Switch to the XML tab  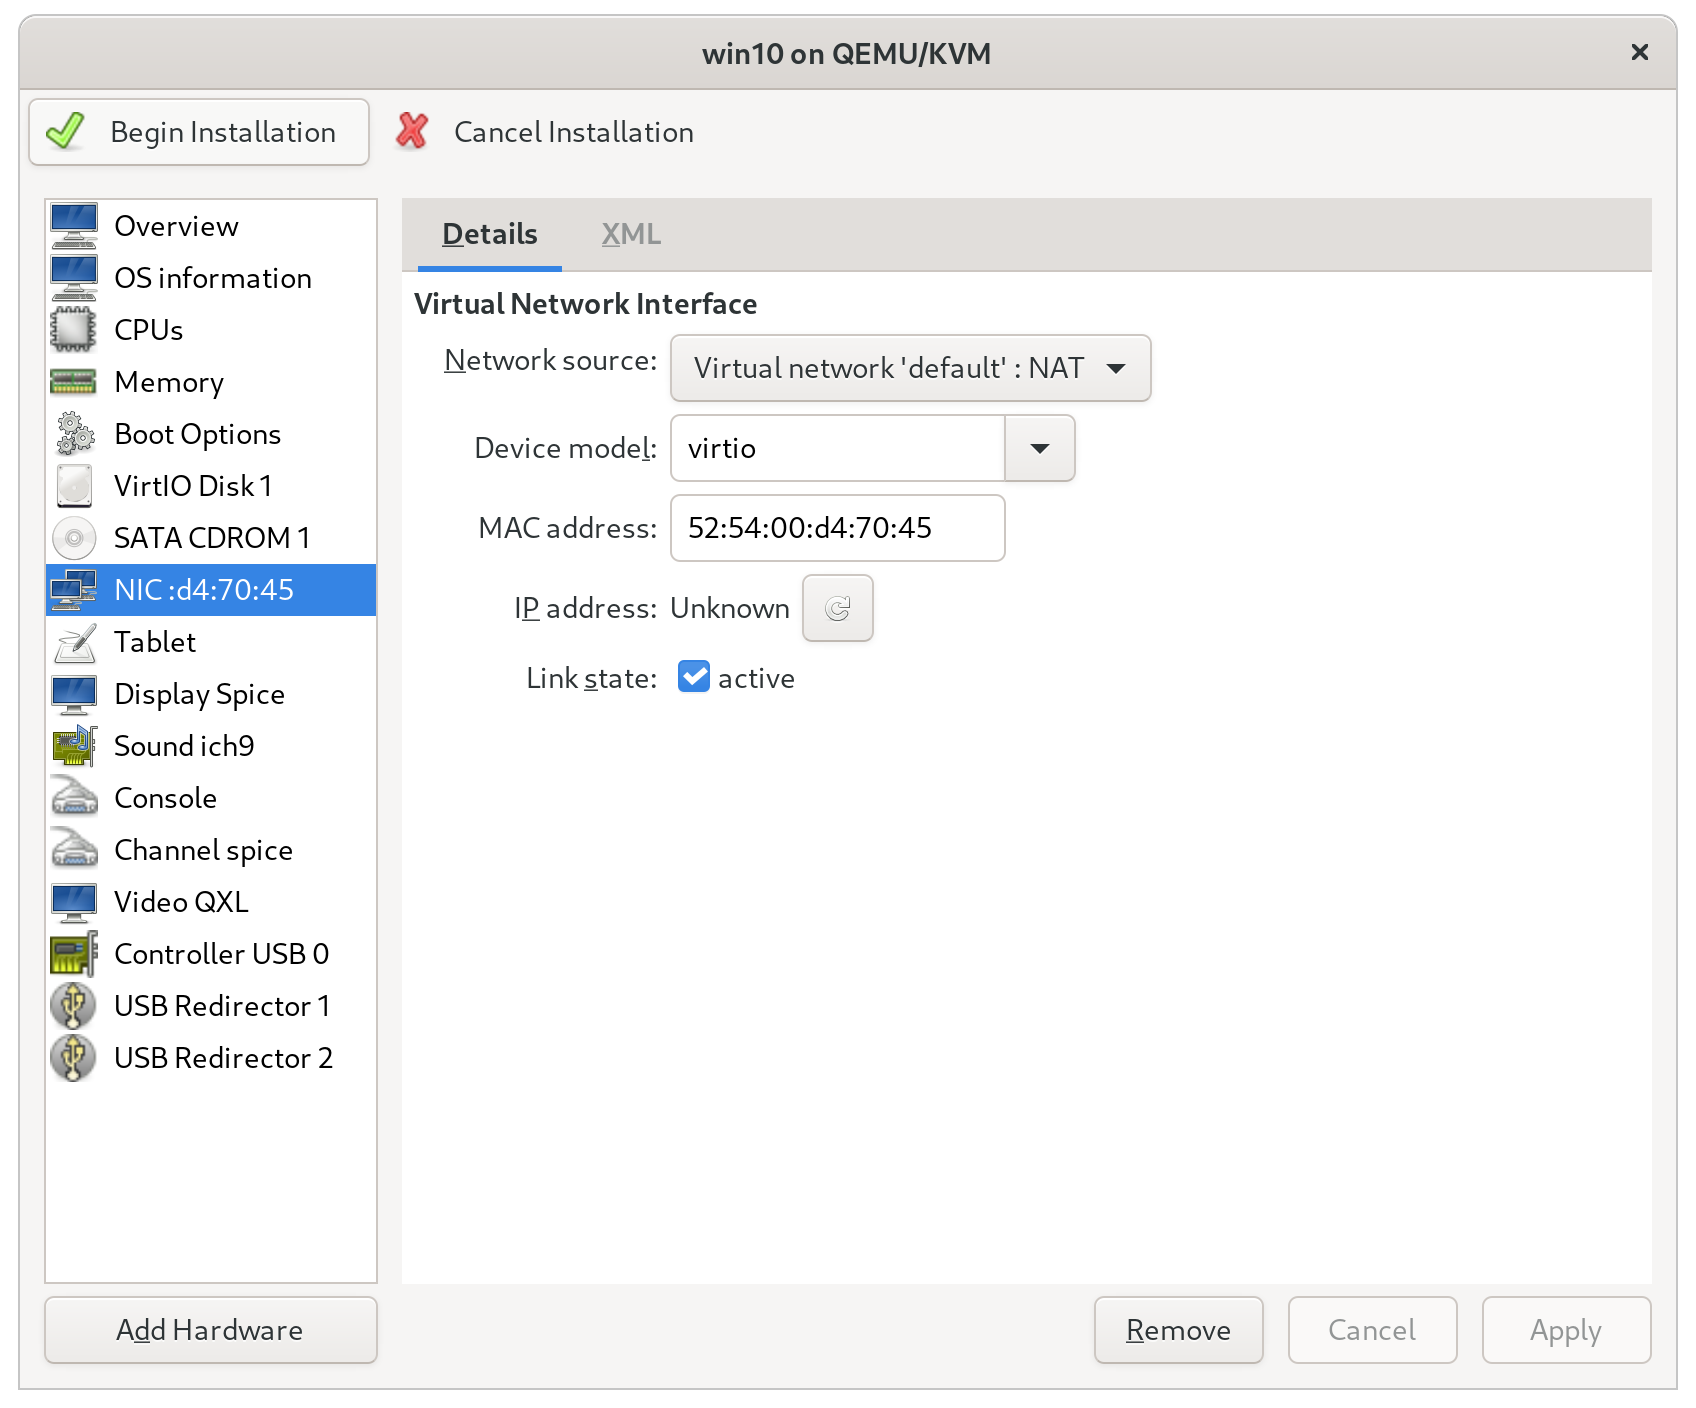631,234
